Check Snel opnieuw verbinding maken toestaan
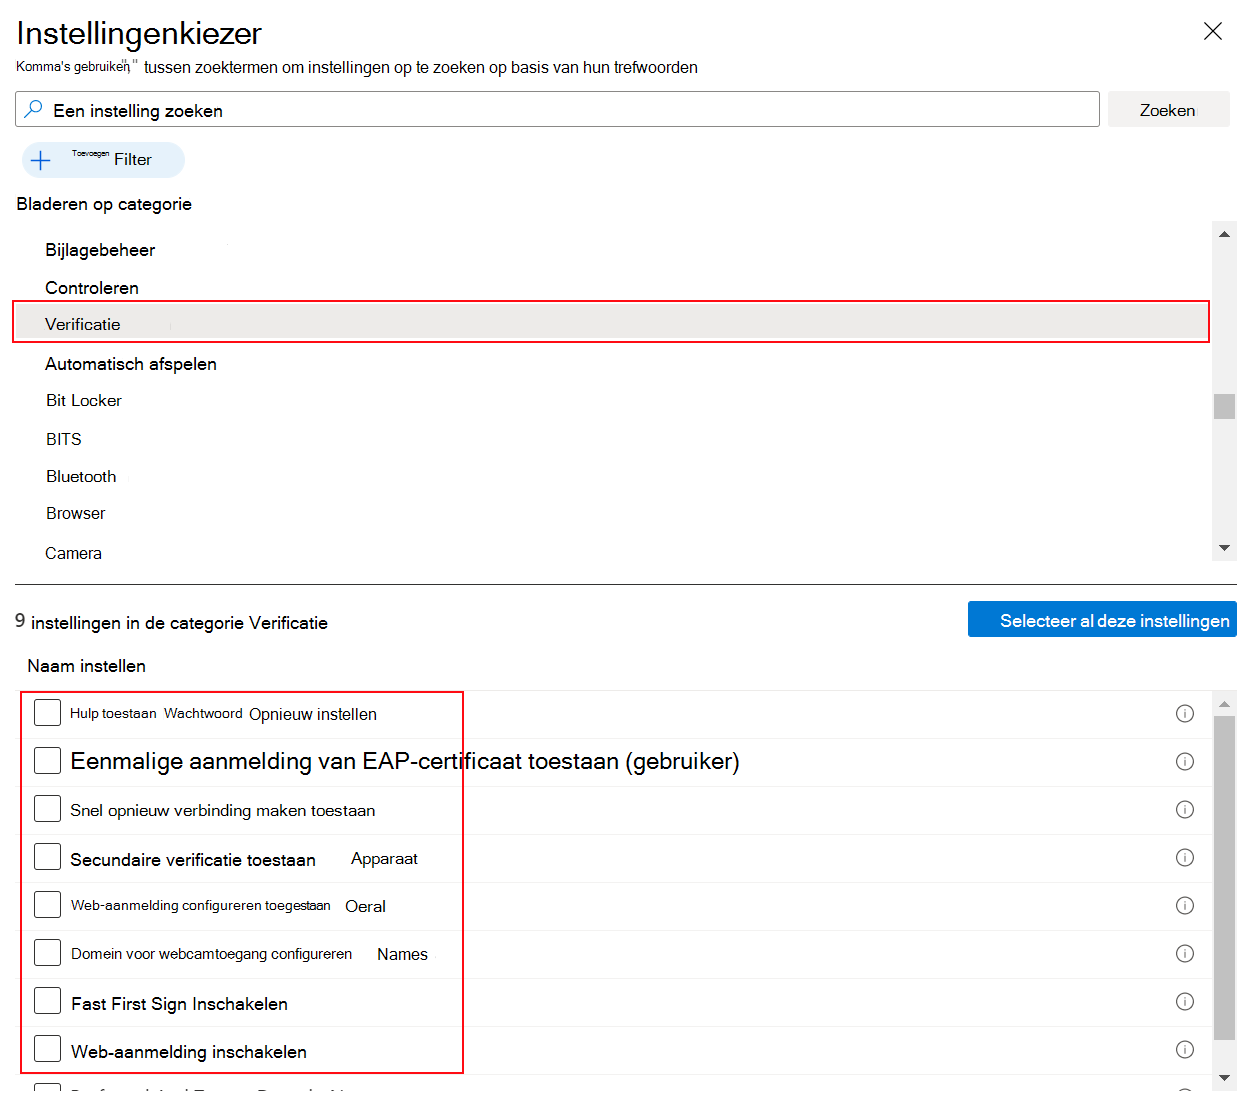Screen dimensions: 1243x1099 click(47, 808)
